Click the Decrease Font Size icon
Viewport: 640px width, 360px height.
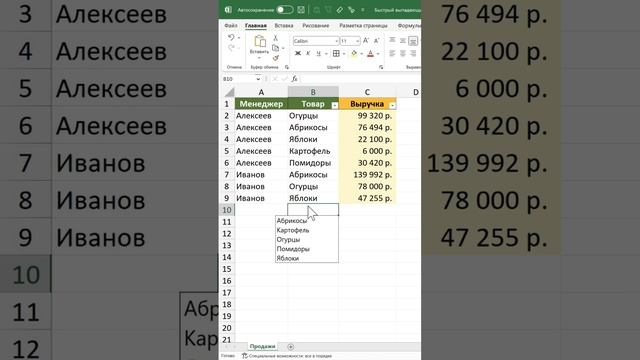tap(376, 40)
